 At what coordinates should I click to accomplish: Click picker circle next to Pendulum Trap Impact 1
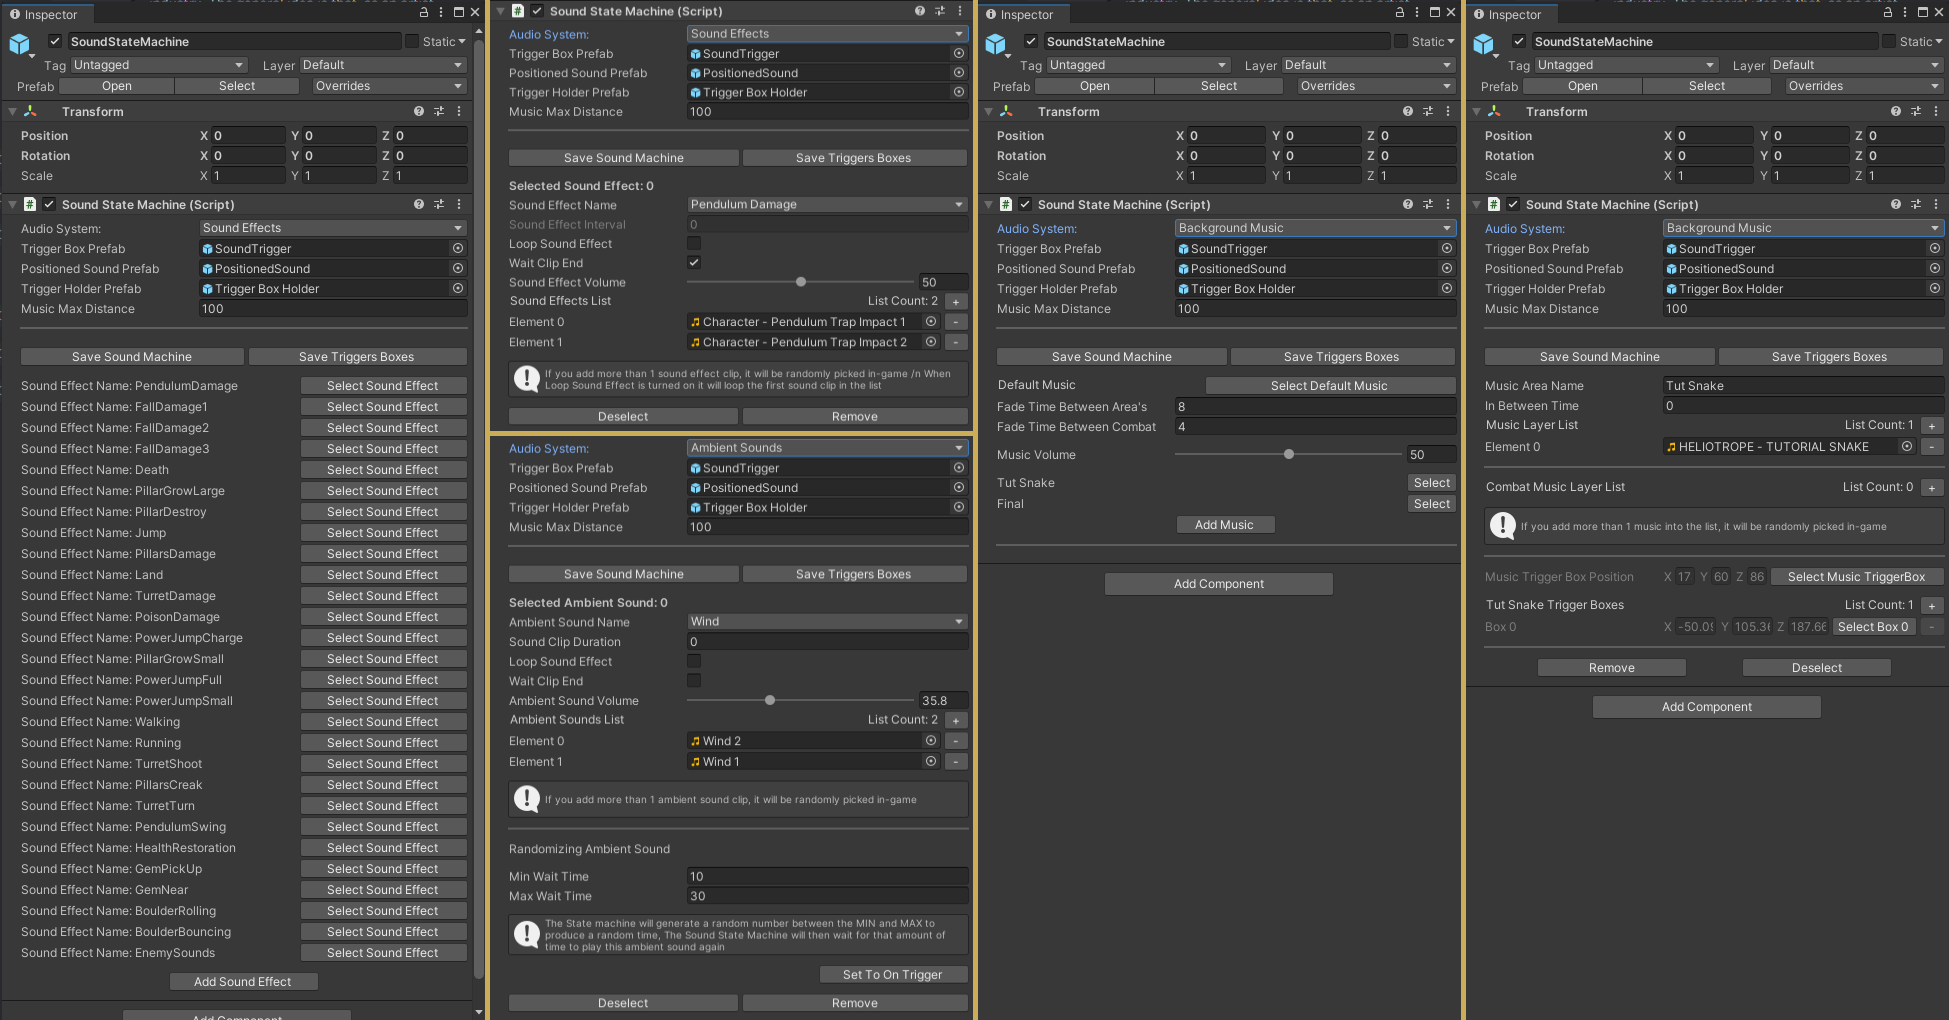click(931, 322)
